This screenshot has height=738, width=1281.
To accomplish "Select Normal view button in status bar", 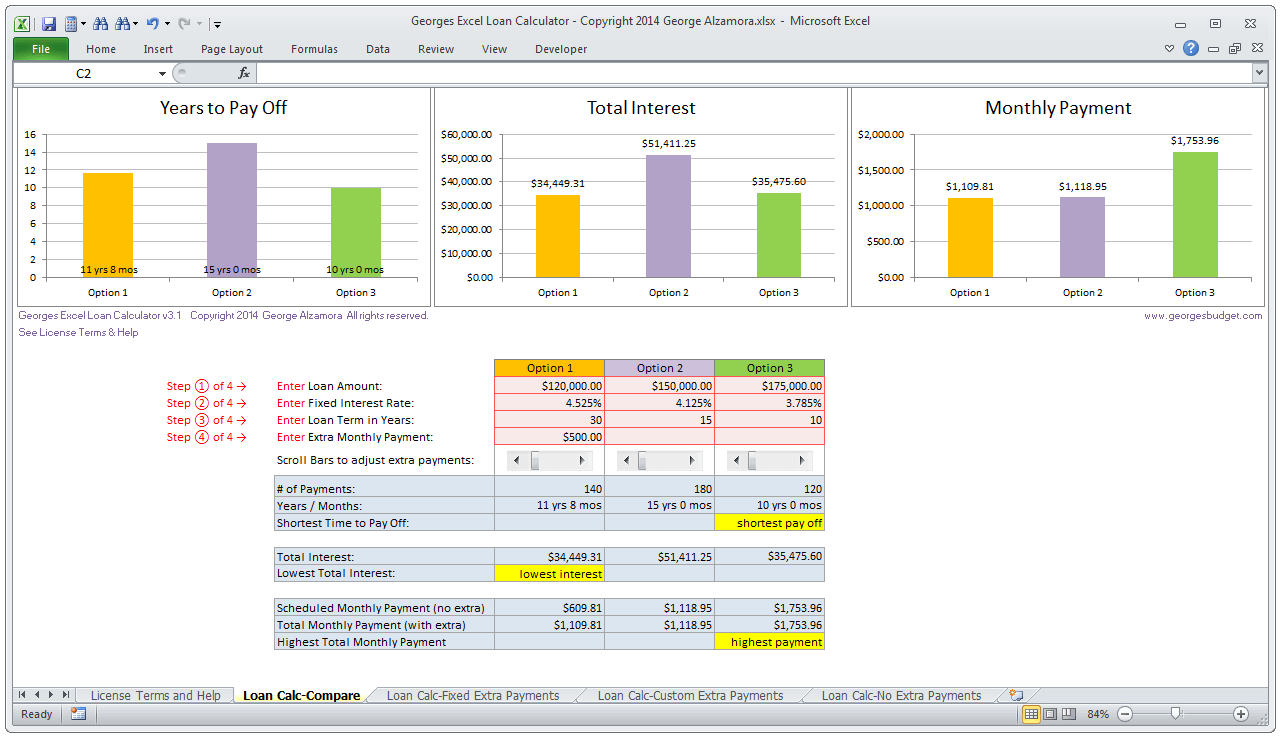I will [1031, 714].
